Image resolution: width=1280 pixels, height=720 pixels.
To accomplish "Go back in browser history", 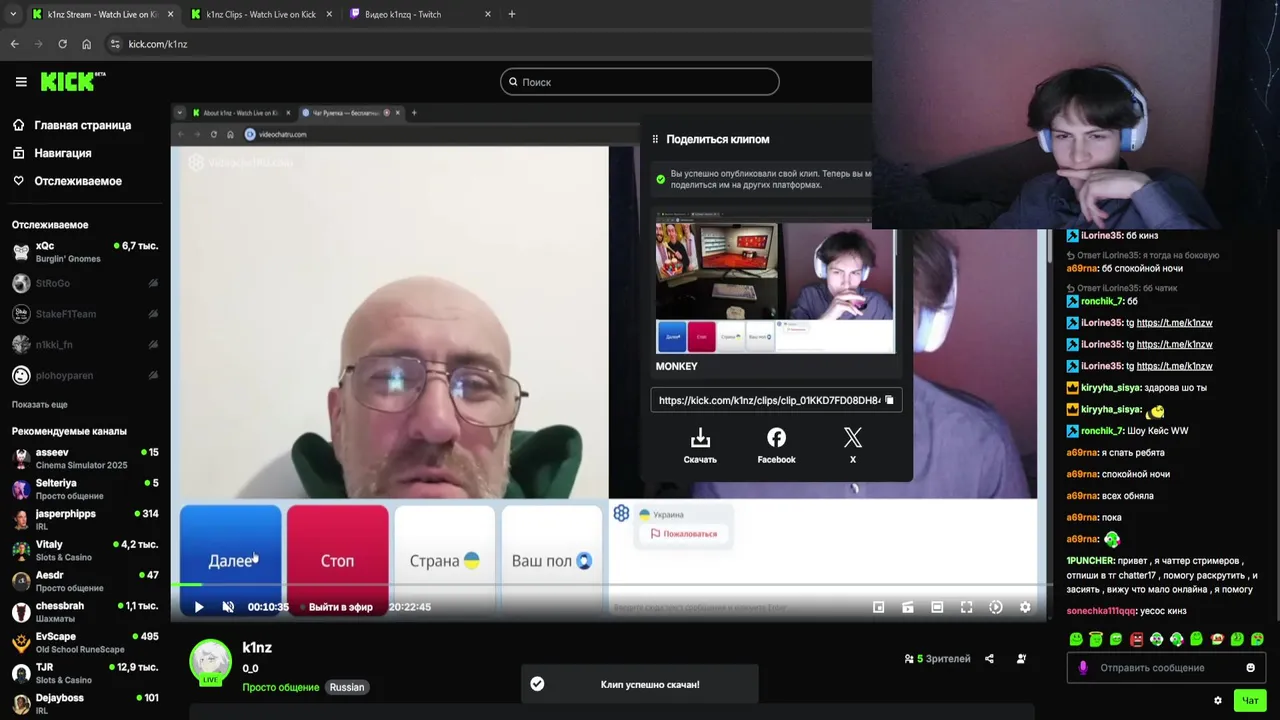I will pos(14,44).
